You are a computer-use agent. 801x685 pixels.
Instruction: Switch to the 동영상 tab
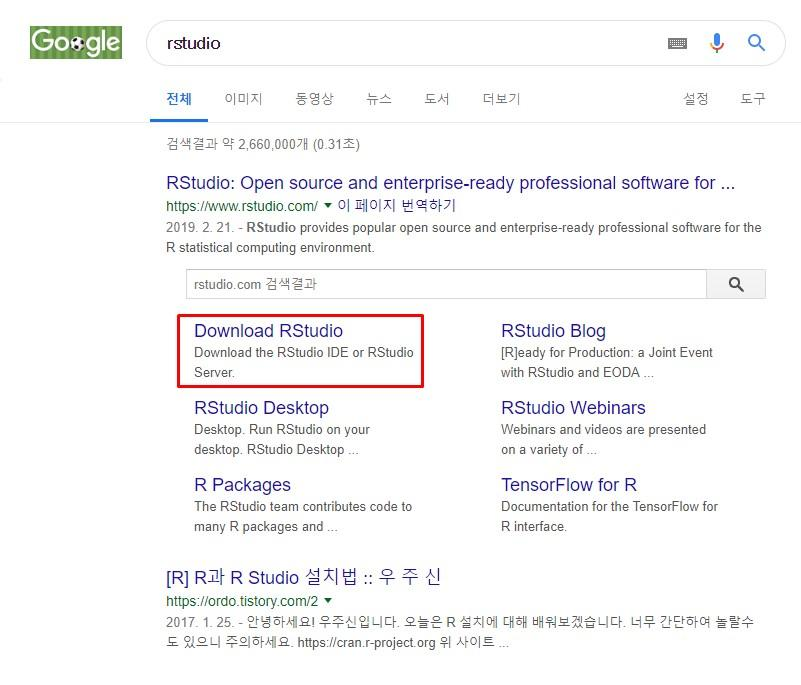(314, 99)
